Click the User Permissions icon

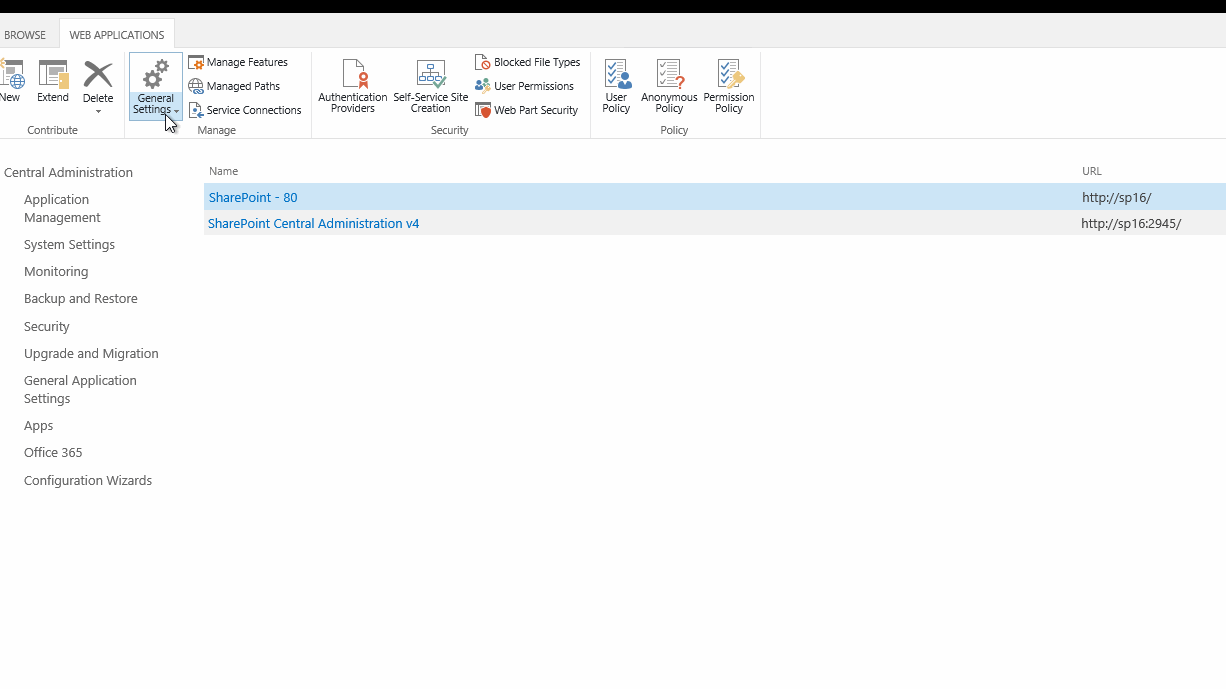484,86
